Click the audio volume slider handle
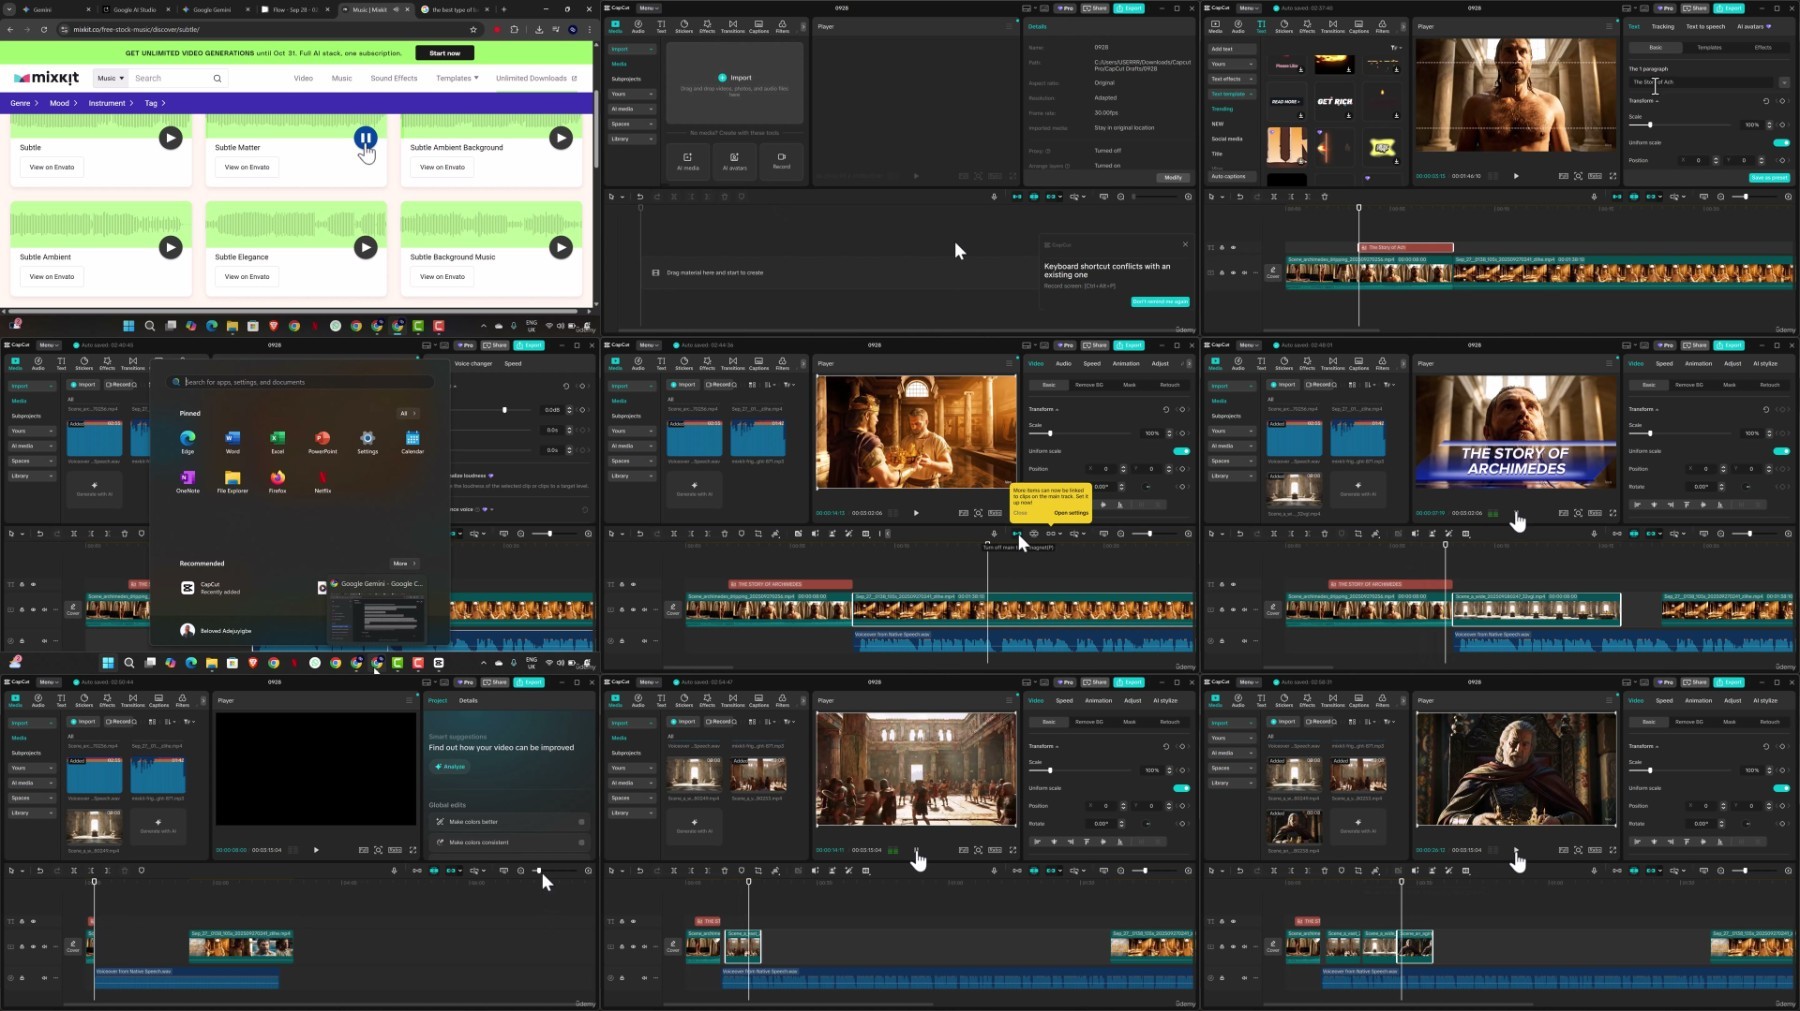 tap(504, 410)
